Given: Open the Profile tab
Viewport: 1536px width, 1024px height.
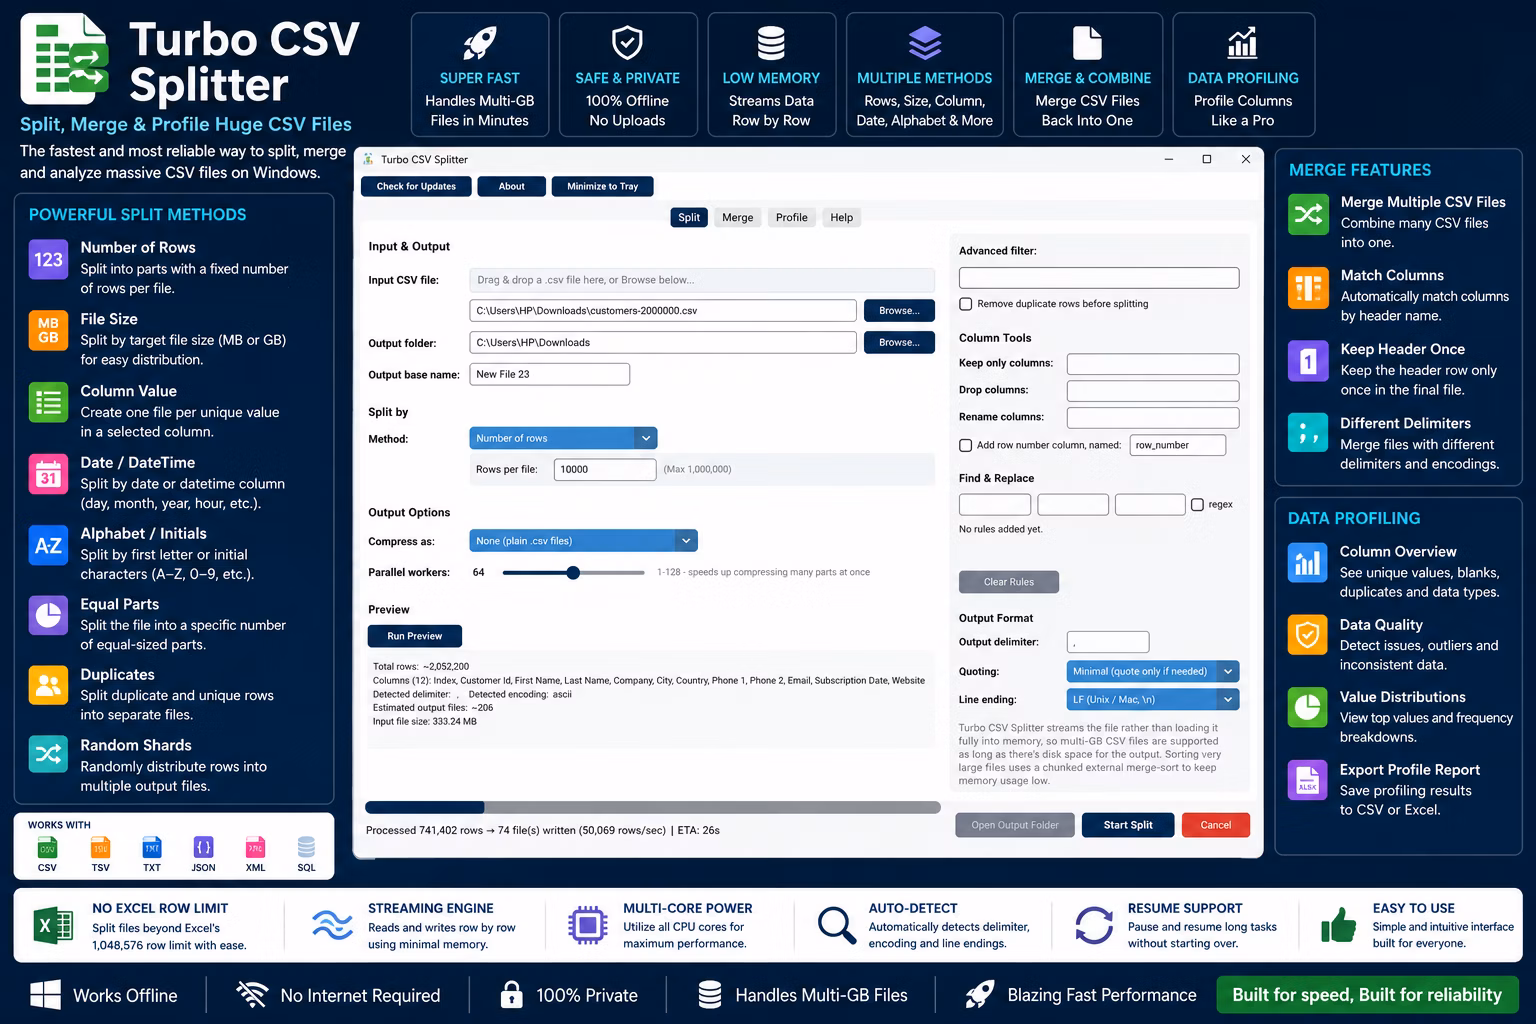Looking at the screenshot, I should click(791, 217).
